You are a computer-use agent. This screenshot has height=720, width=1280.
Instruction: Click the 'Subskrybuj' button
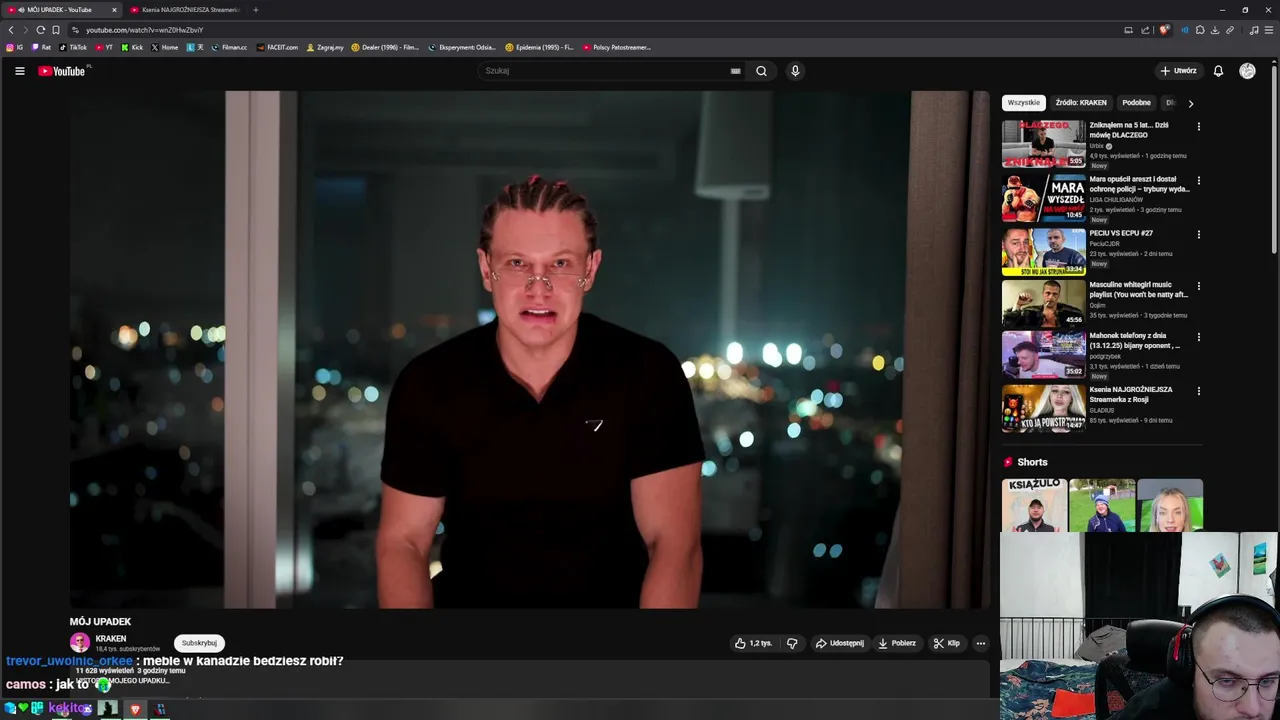click(x=199, y=643)
